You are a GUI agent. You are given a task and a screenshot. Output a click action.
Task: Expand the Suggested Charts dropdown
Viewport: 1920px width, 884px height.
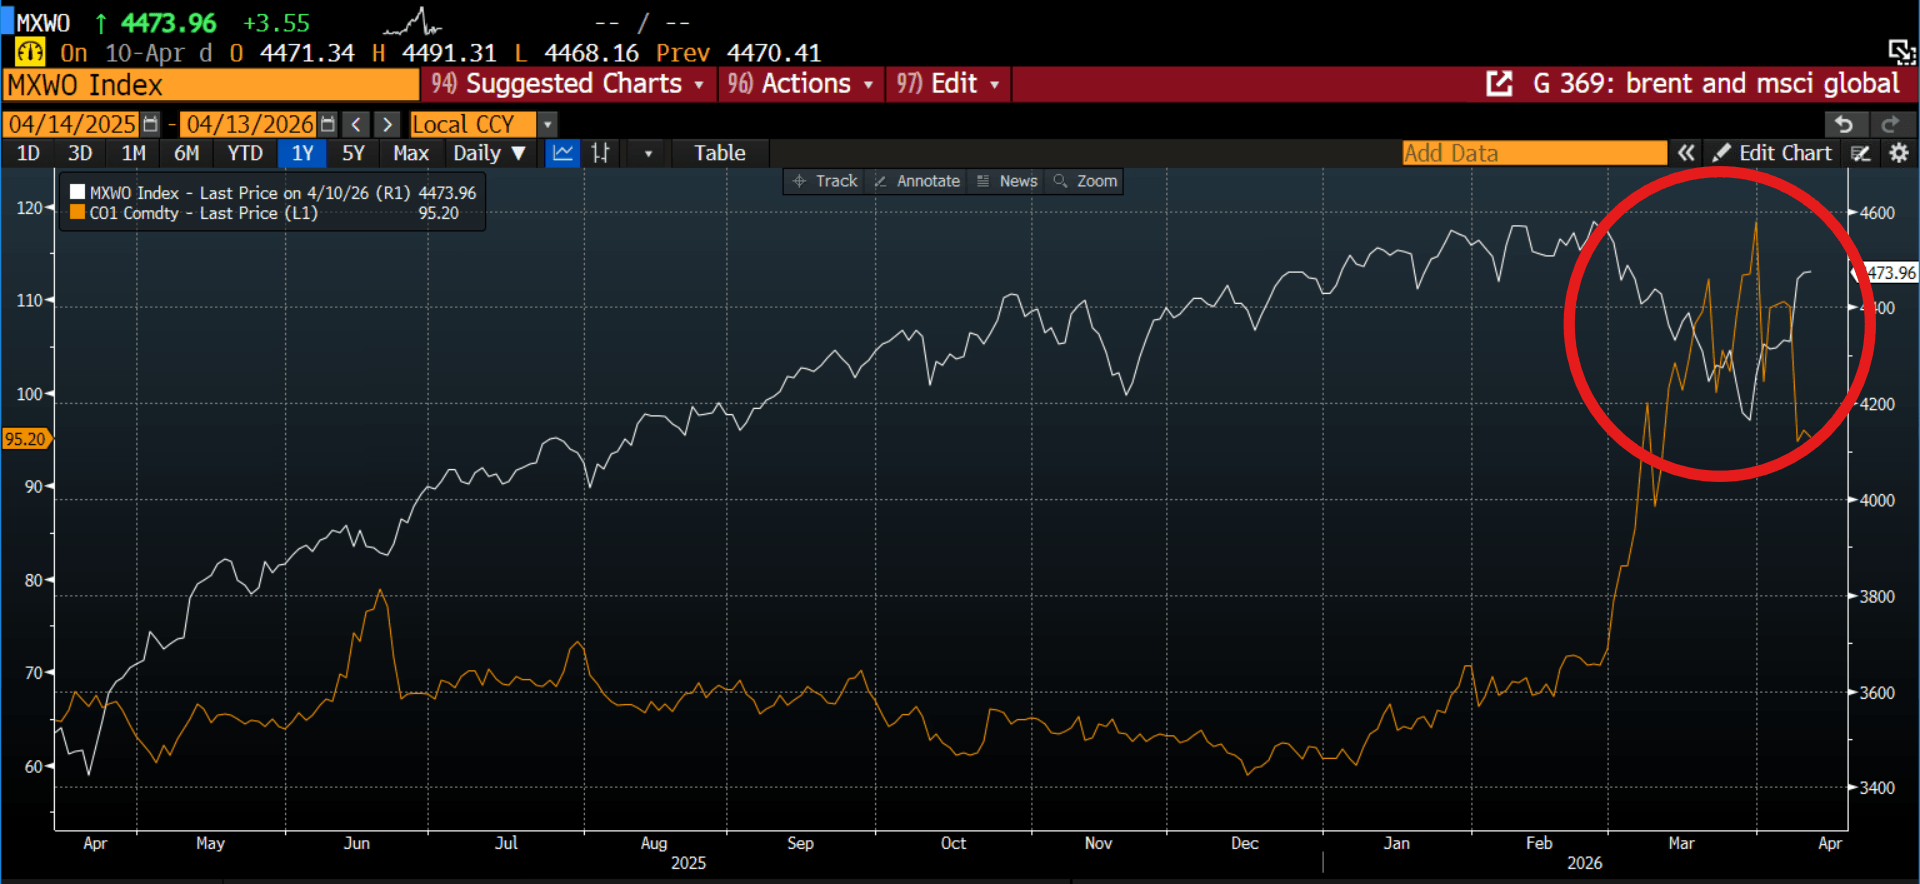point(568,84)
